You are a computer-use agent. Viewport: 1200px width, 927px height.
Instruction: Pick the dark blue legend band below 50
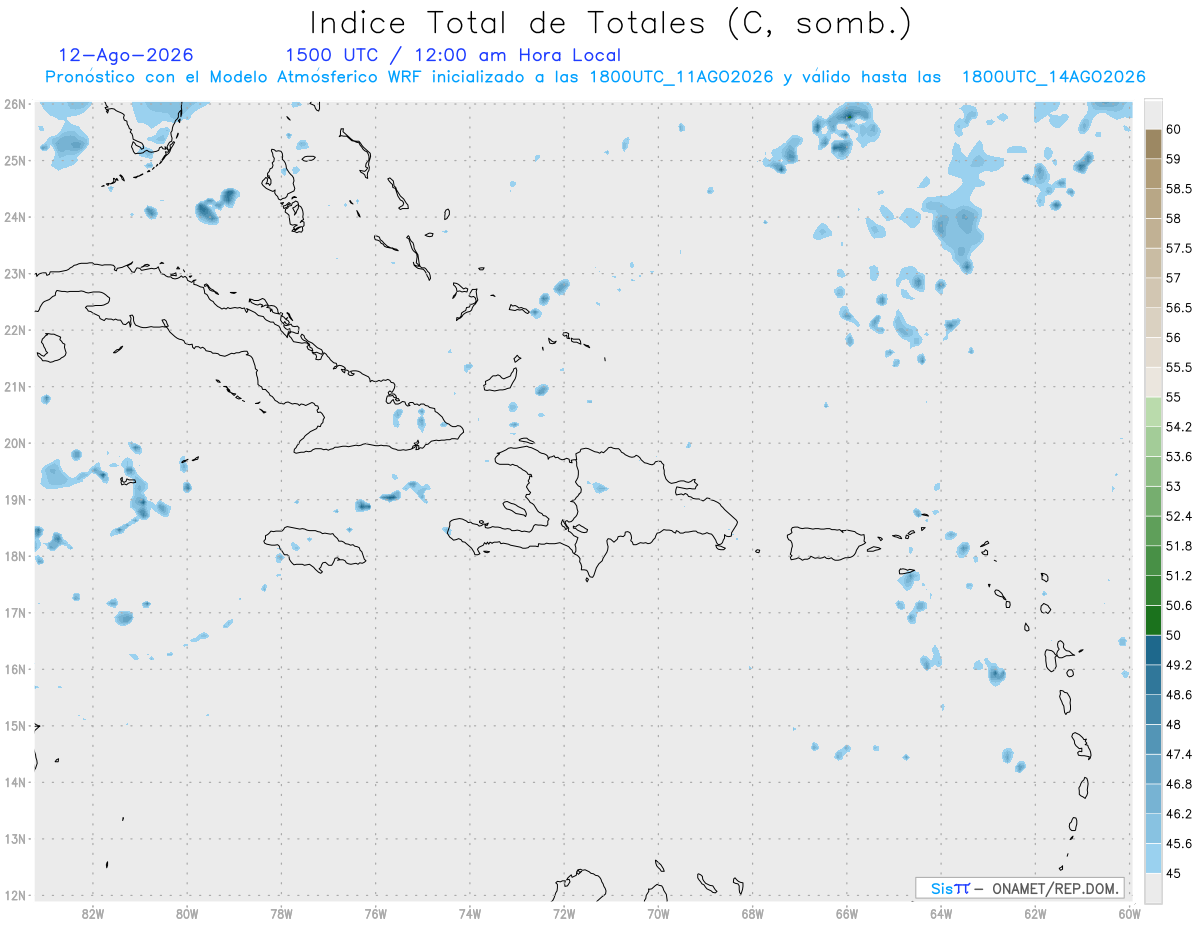[x=1153, y=650]
